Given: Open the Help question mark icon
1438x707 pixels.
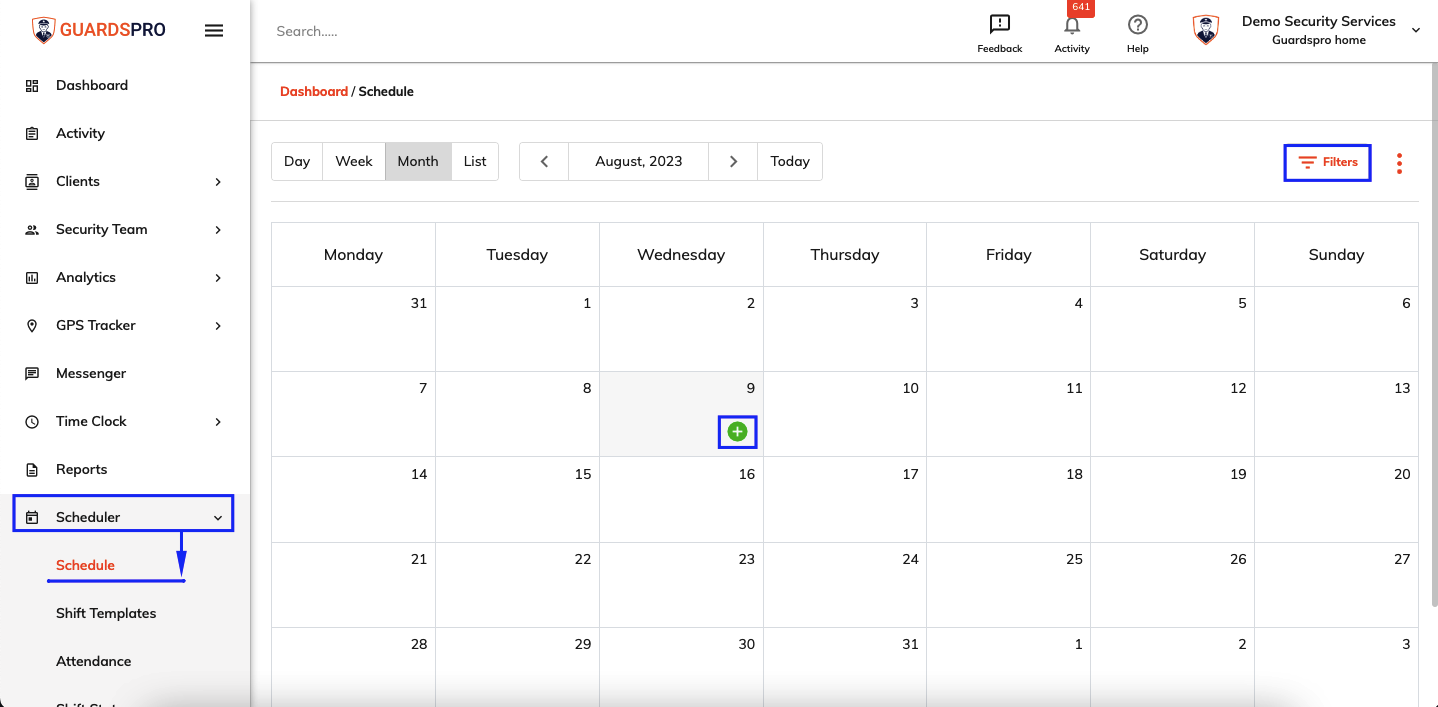Looking at the screenshot, I should click(1137, 25).
